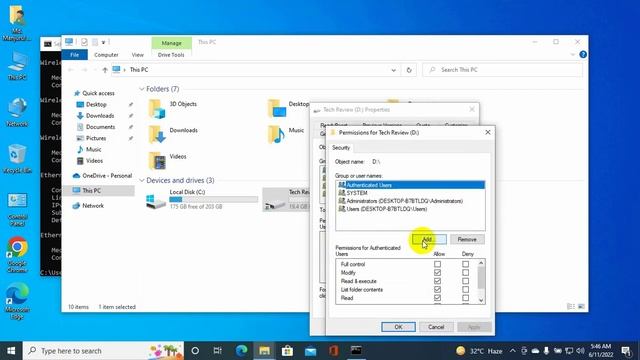The image size is (640, 360).
Task: Uncheck Allow for Modify permission
Action: click(437, 273)
